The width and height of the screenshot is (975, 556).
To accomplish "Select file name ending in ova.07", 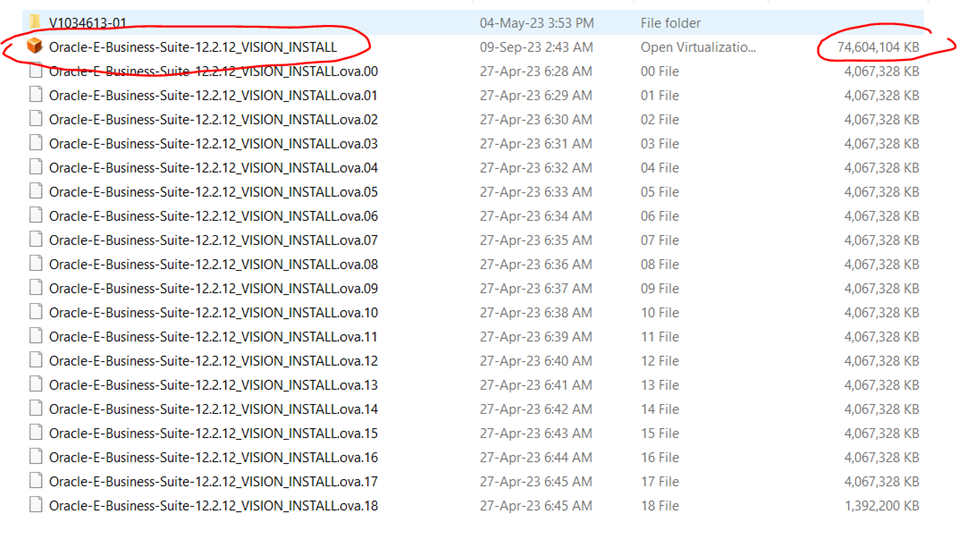I will (213, 240).
